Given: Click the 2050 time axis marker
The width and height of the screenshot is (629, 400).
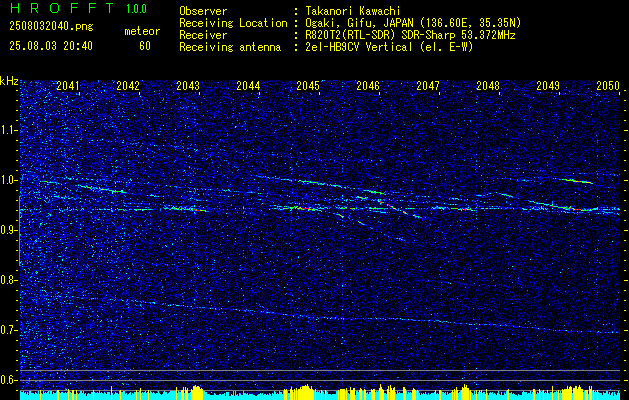Looking at the screenshot, I should (608, 86).
